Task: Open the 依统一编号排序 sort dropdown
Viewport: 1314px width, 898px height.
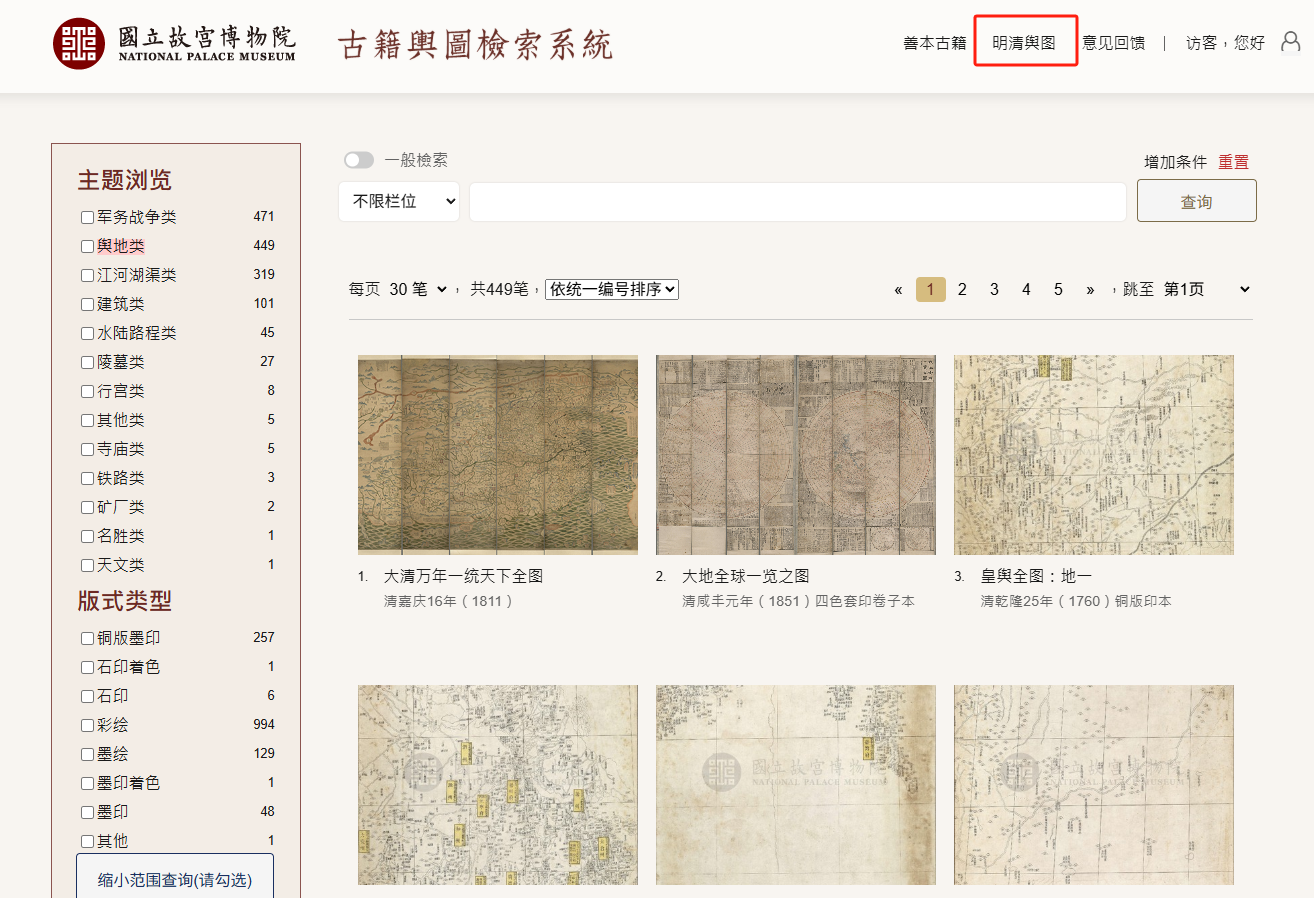Action: [x=612, y=289]
